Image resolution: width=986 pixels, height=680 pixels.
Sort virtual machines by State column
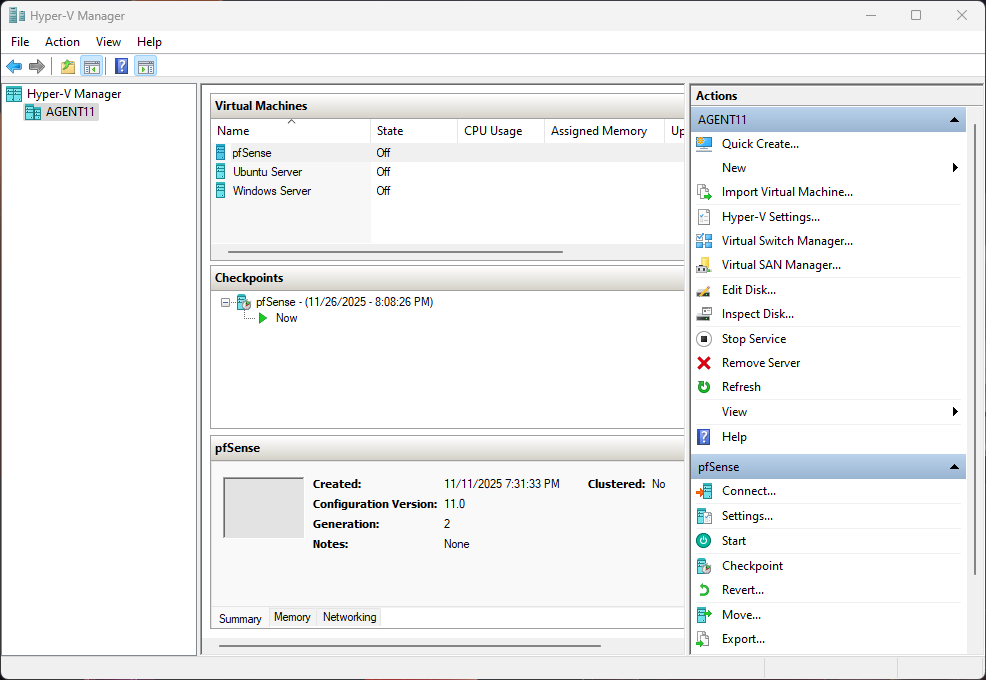[x=390, y=131]
